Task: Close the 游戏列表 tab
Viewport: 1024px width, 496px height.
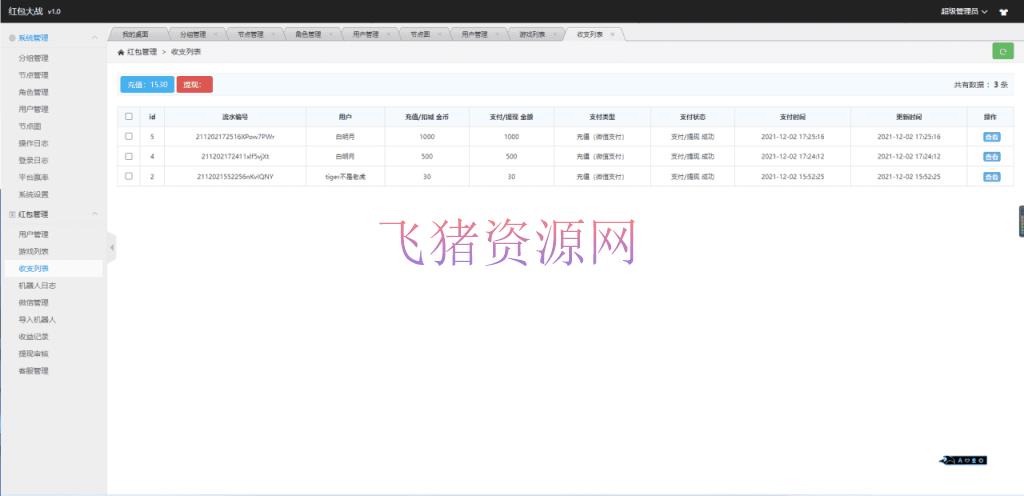Action: pyautogui.click(x=554, y=35)
